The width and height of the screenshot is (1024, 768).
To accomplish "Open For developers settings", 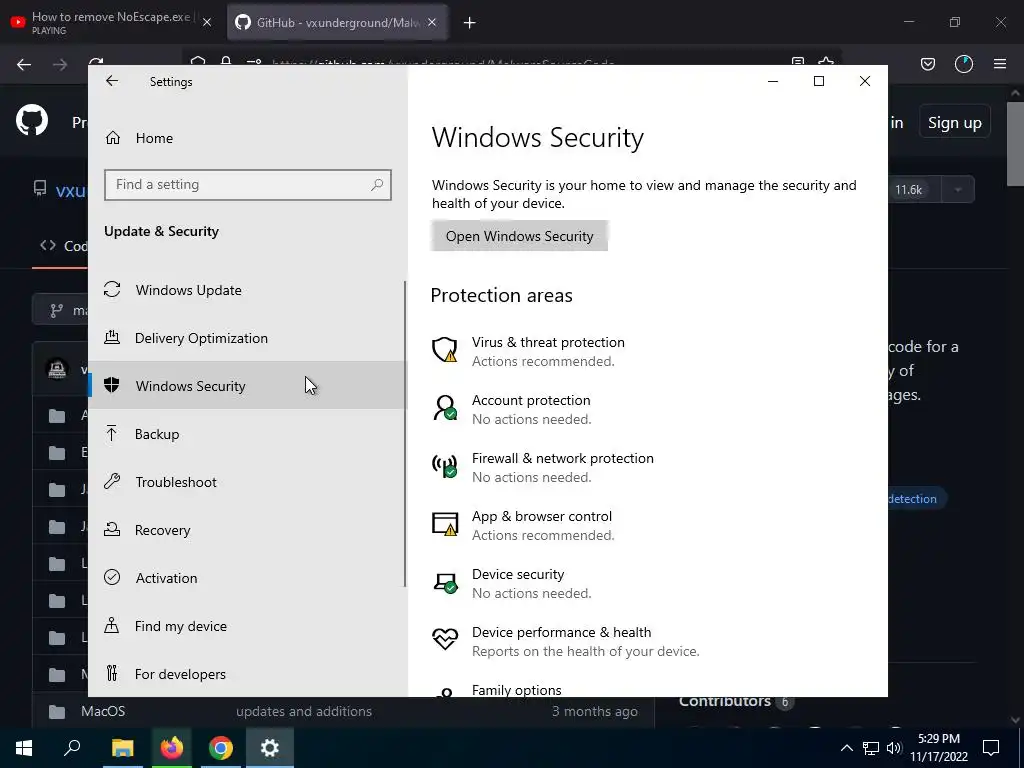I will tap(247, 673).
